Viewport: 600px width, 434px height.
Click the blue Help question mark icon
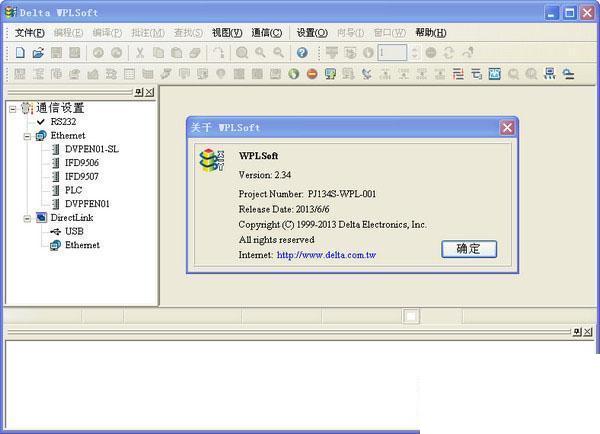(302, 52)
